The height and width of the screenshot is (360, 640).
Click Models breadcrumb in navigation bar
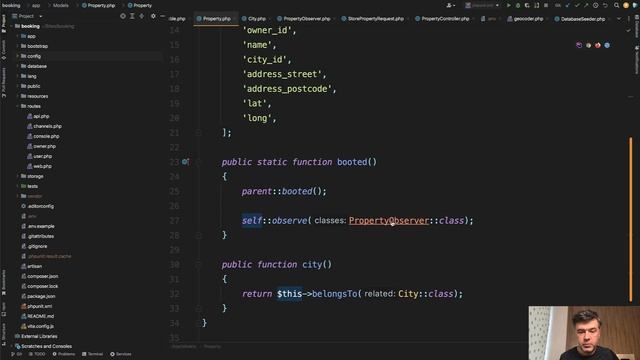[60, 5]
